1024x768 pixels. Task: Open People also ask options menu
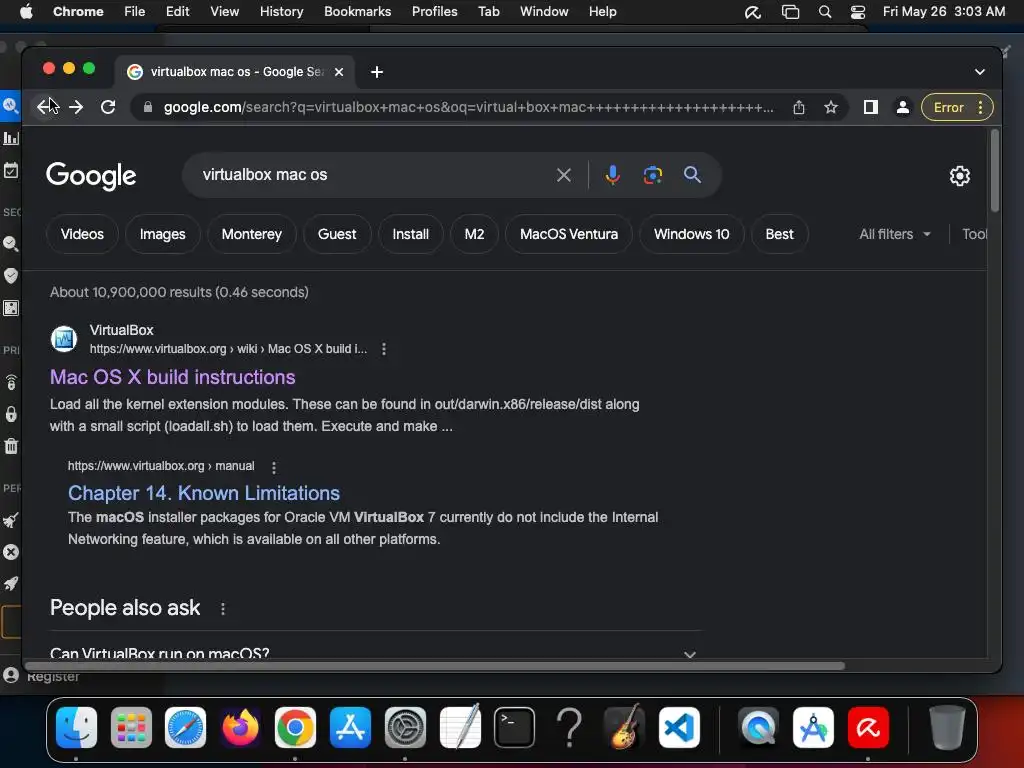click(x=223, y=609)
